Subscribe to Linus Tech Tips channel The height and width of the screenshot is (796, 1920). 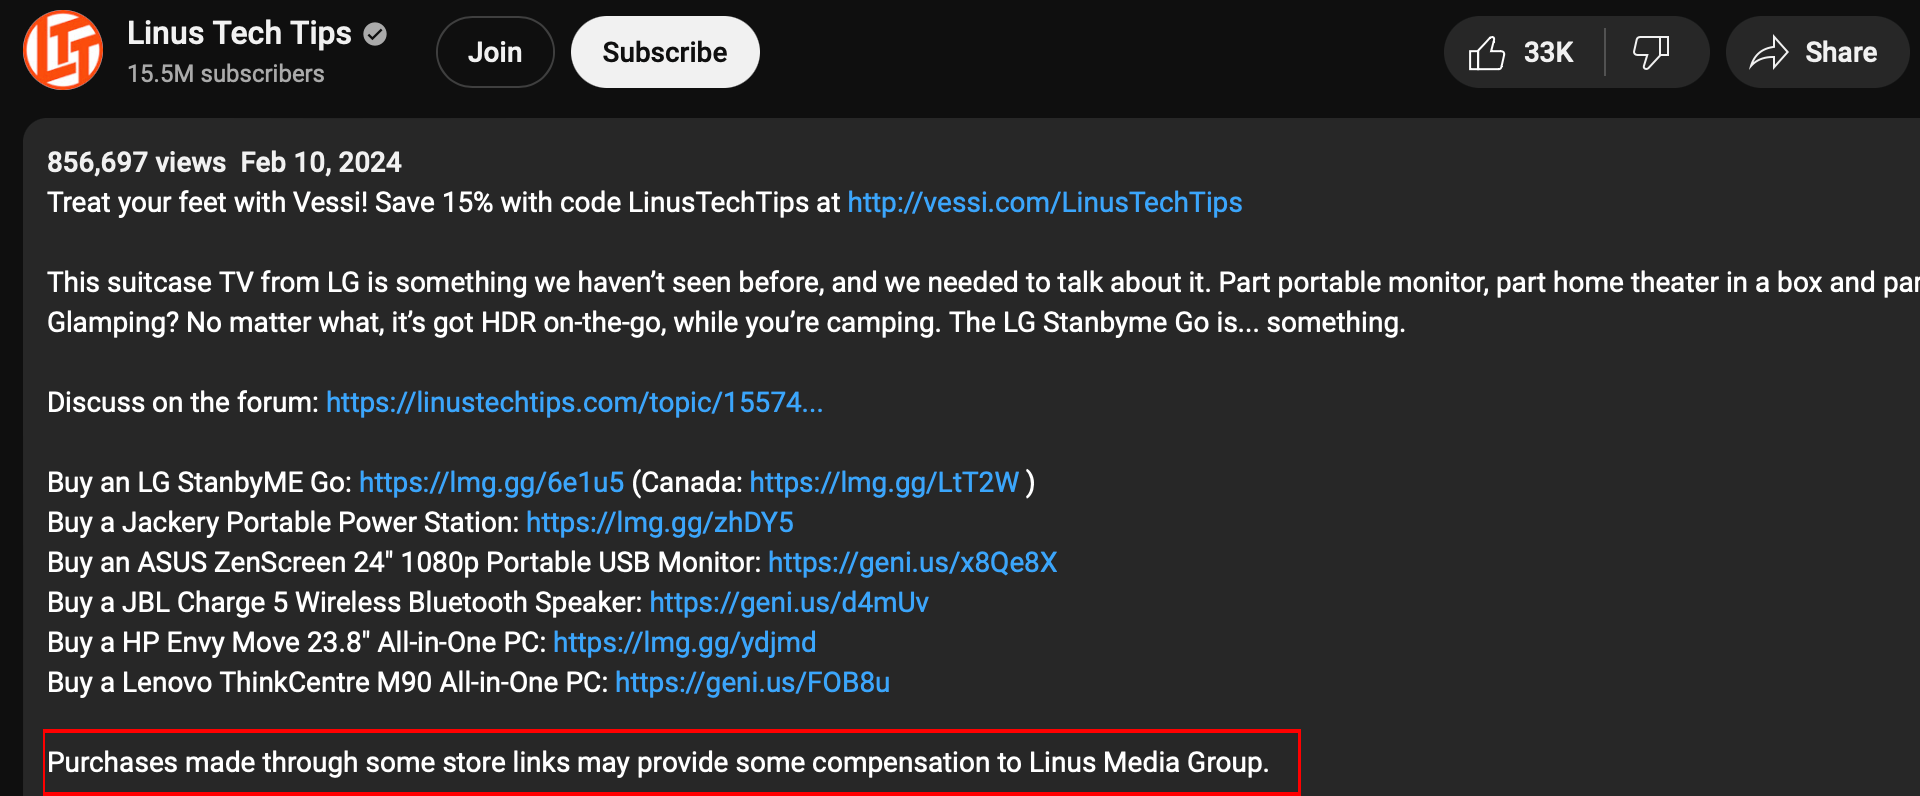point(664,52)
